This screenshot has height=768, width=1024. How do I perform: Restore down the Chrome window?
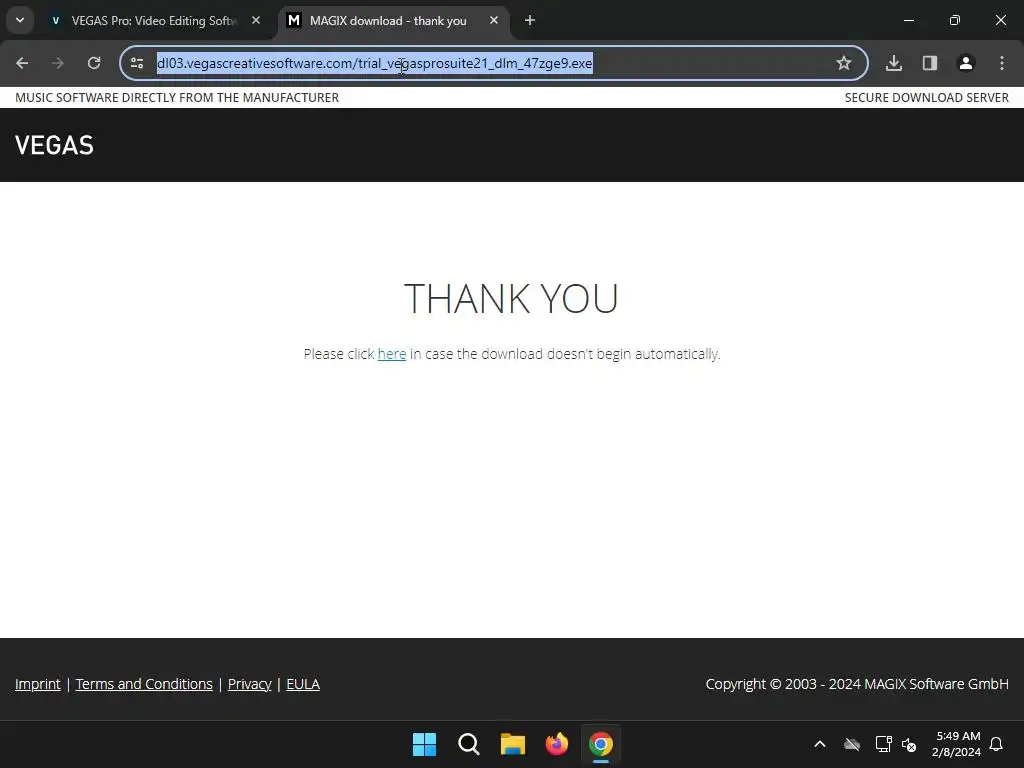955,20
